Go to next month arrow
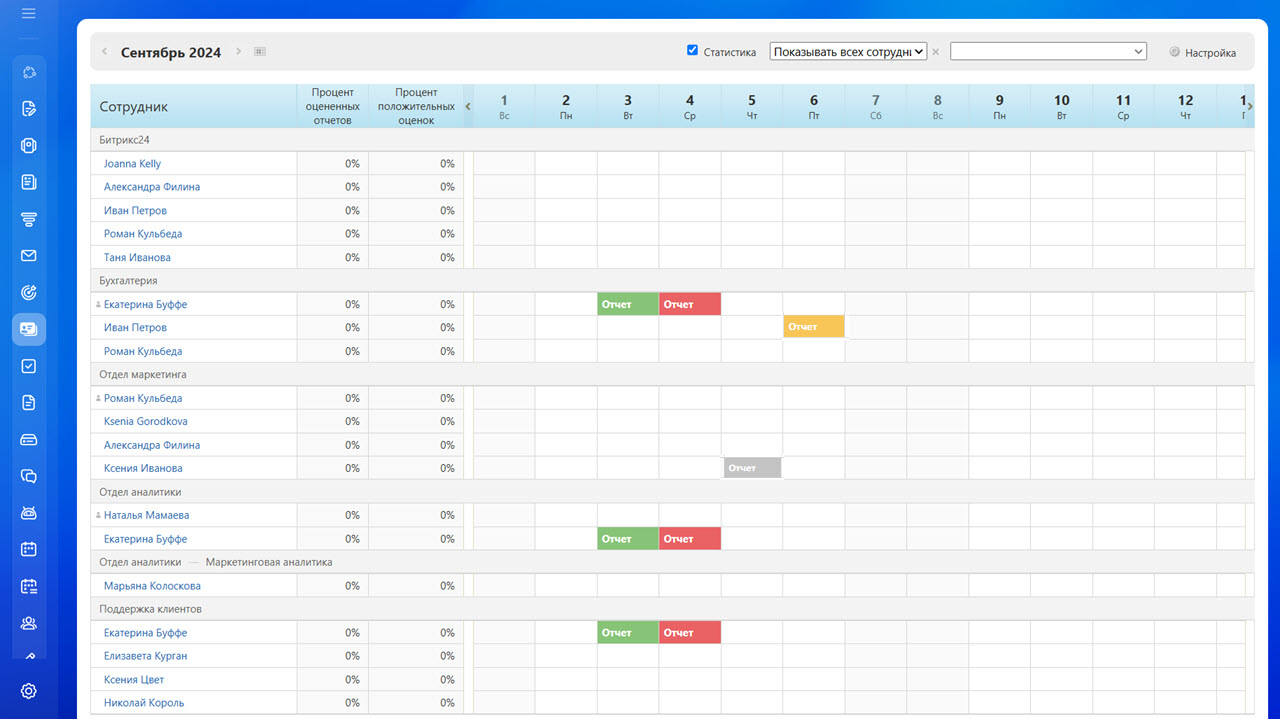 point(239,52)
